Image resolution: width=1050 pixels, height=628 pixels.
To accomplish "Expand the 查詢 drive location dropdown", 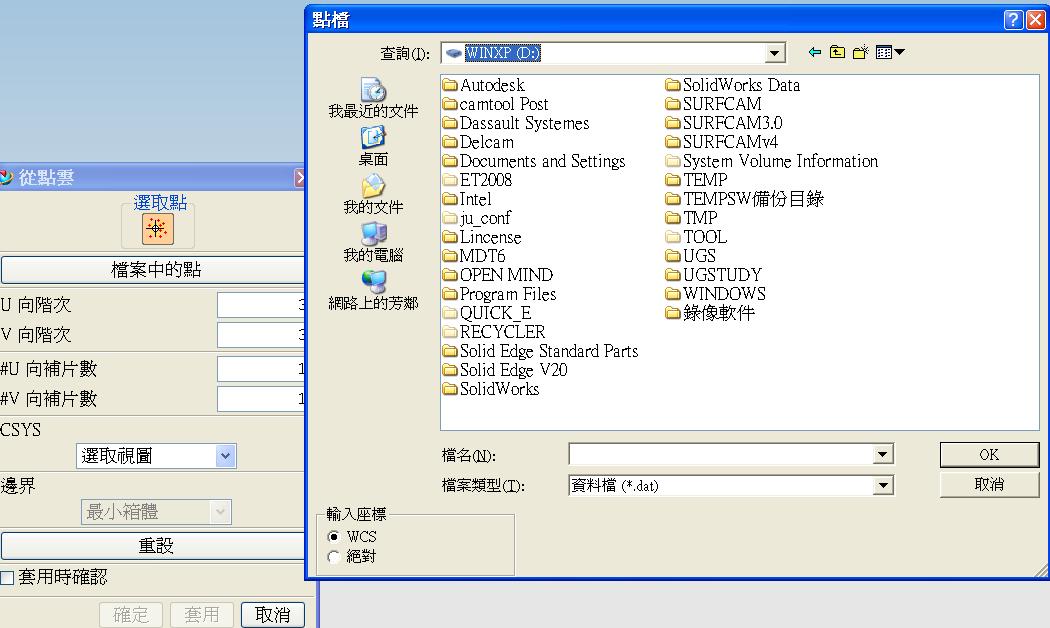I will tap(774, 53).
